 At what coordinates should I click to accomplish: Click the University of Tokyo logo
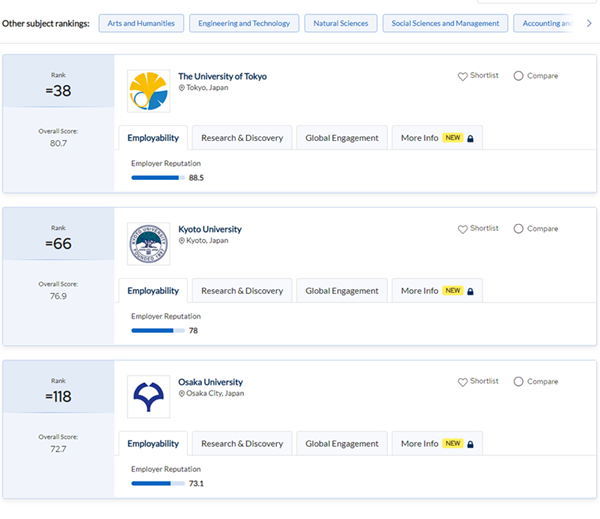[x=148, y=91]
